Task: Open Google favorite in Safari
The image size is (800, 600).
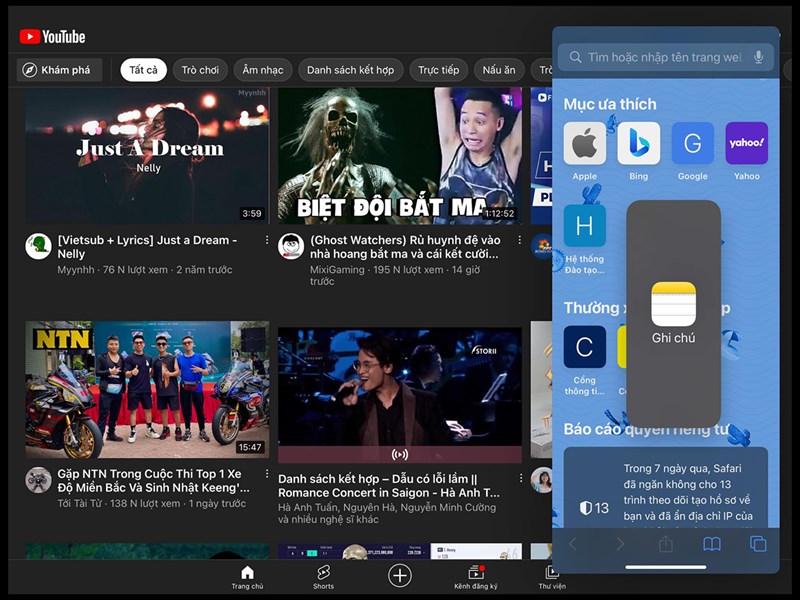Action: point(692,144)
